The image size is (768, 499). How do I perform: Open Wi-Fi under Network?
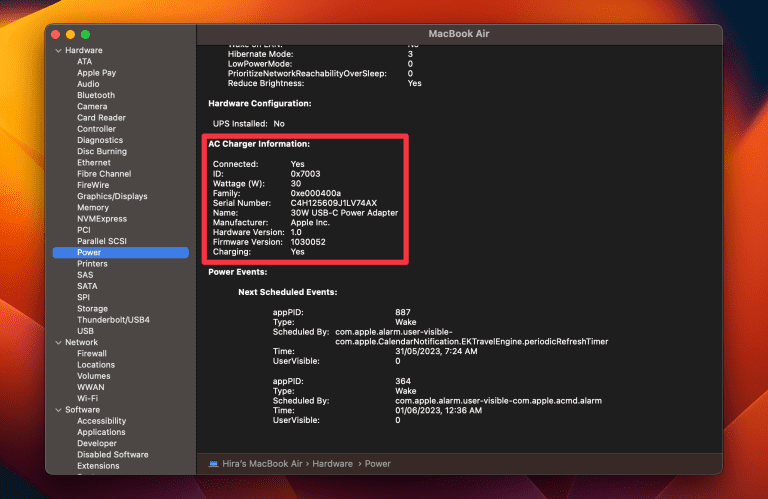pyautogui.click(x=88, y=398)
